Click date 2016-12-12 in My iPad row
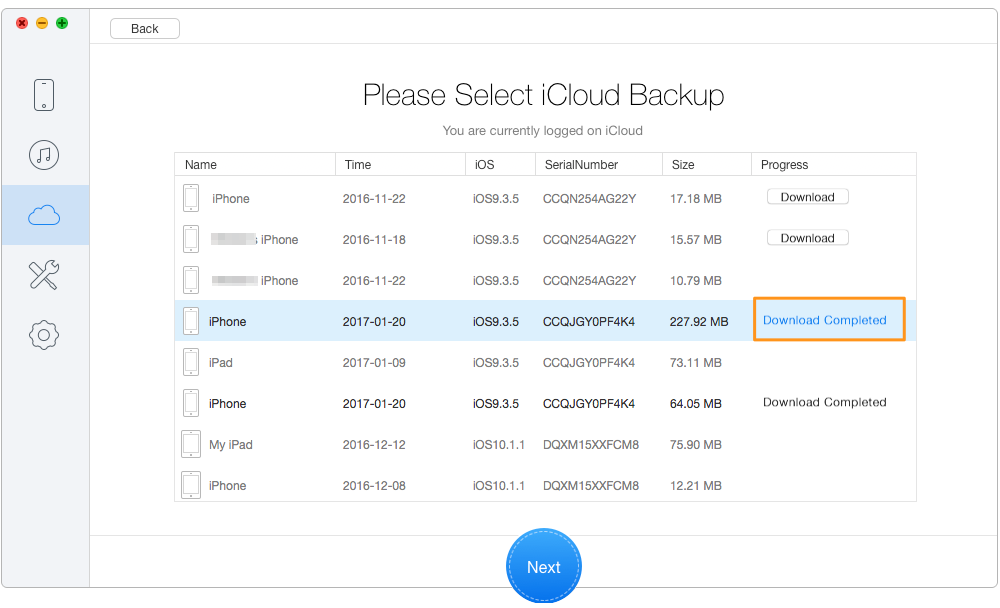The image size is (1000, 608). click(374, 445)
